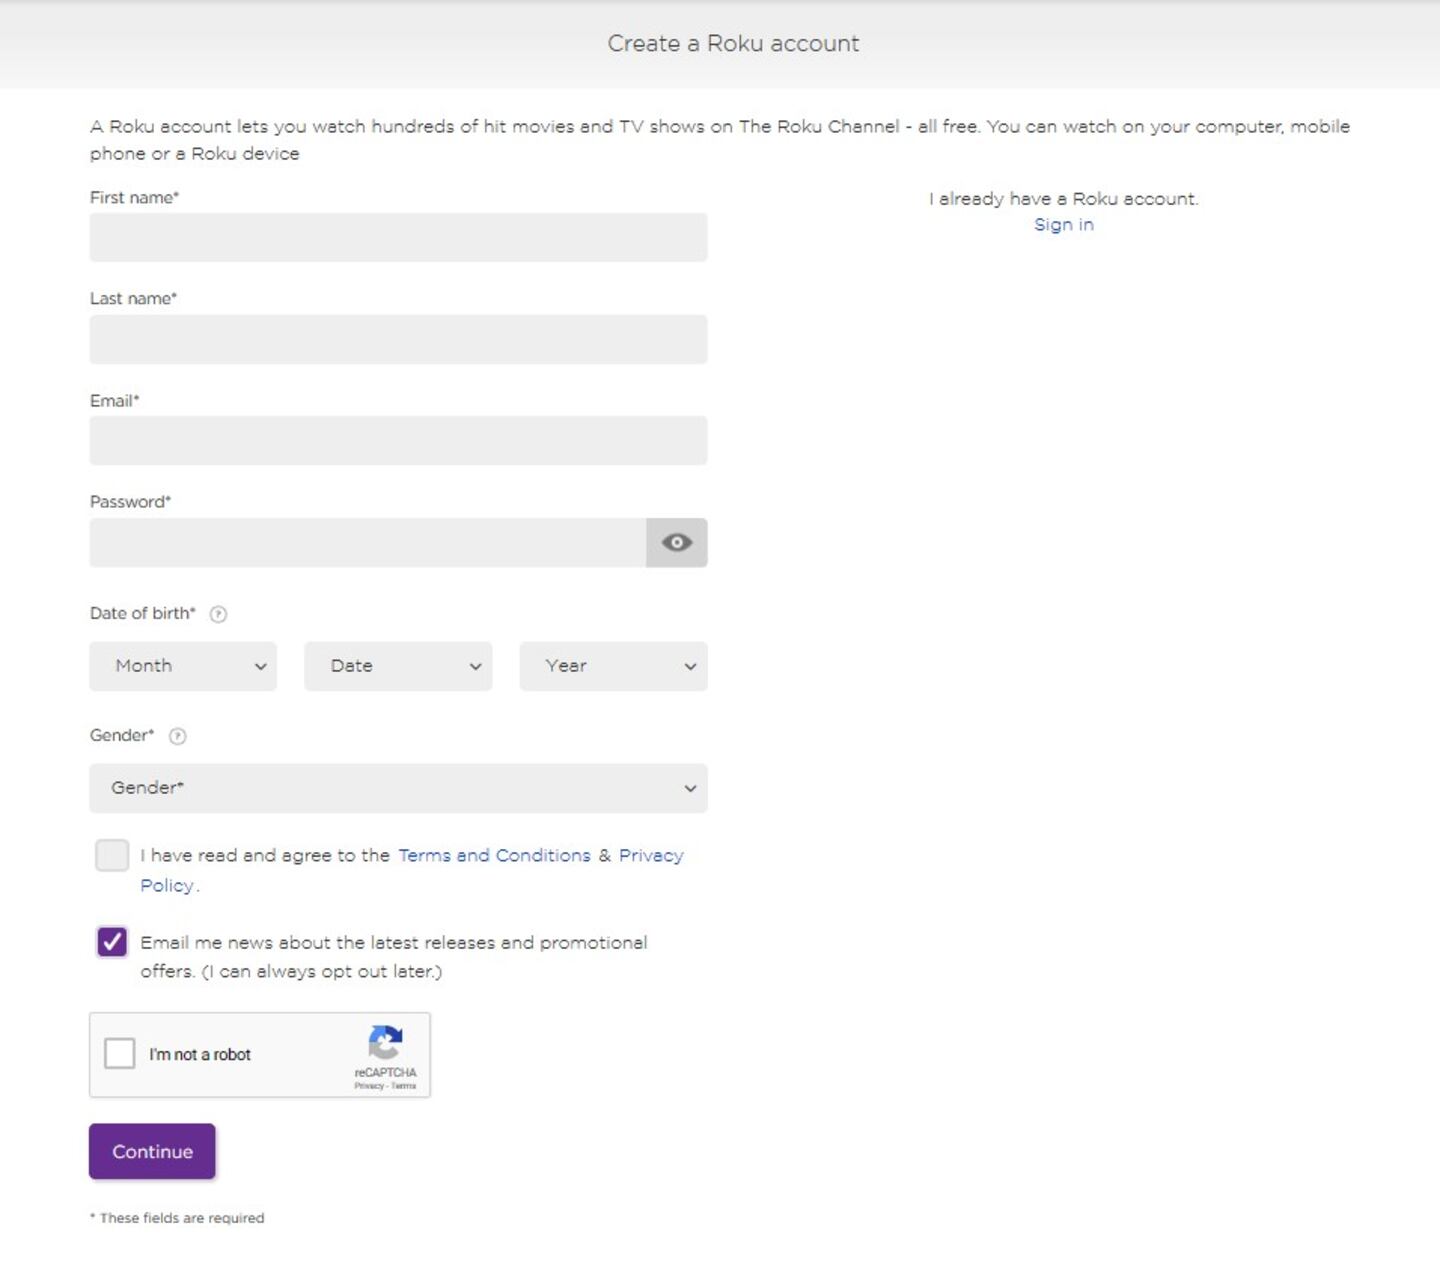Open the Privacy Policy link

click(x=650, y=855)
